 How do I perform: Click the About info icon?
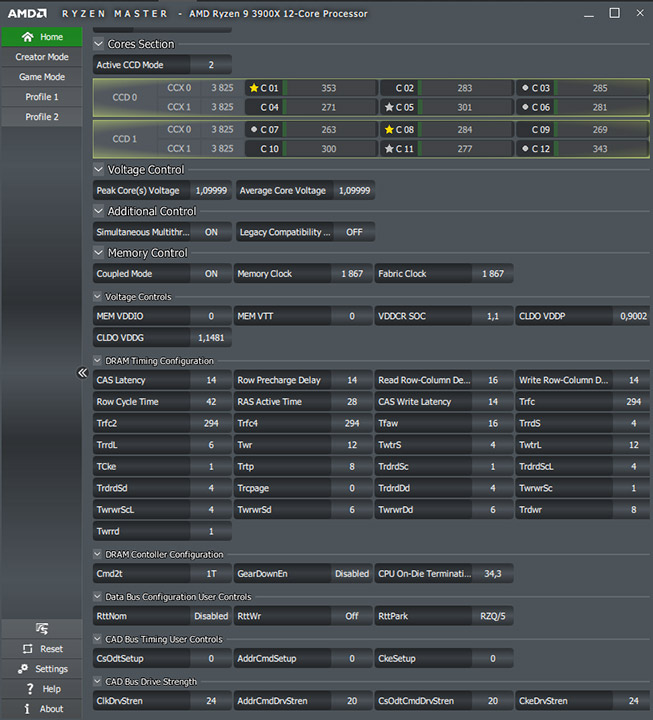[x=27, y=709]
